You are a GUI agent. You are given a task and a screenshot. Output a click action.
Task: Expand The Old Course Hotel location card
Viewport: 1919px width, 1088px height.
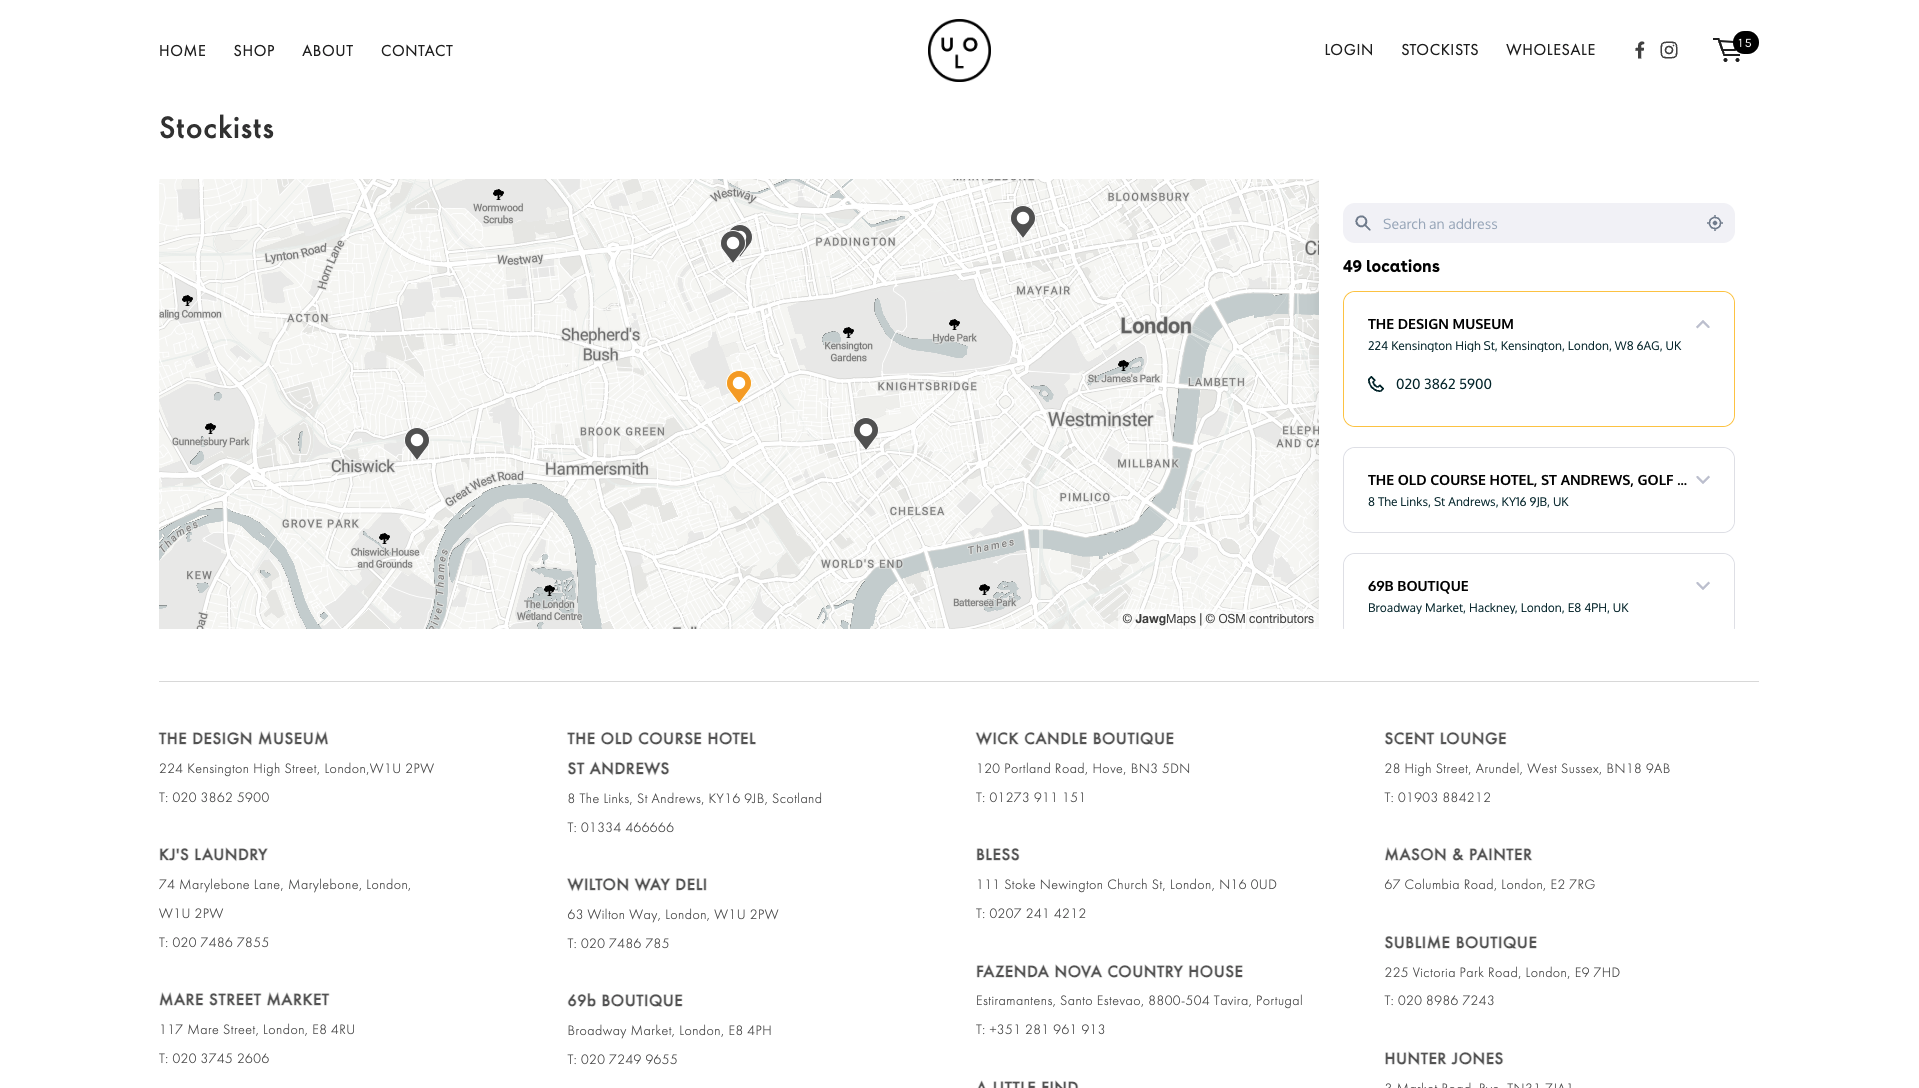pos(1703,480)
